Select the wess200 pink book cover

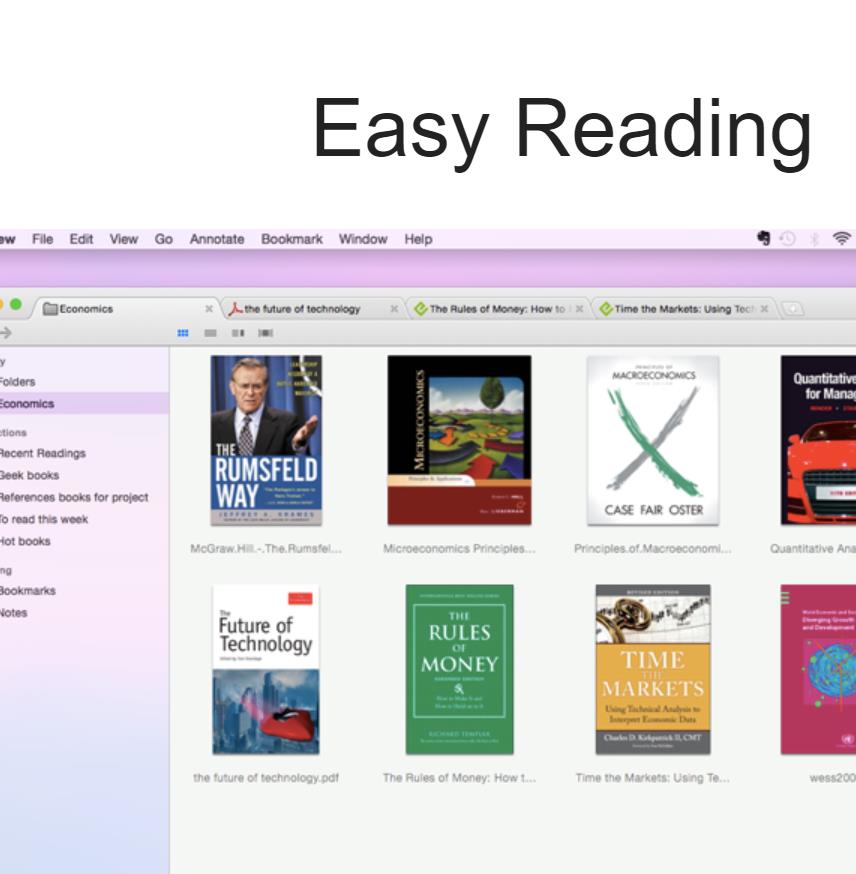pos(818,669)
